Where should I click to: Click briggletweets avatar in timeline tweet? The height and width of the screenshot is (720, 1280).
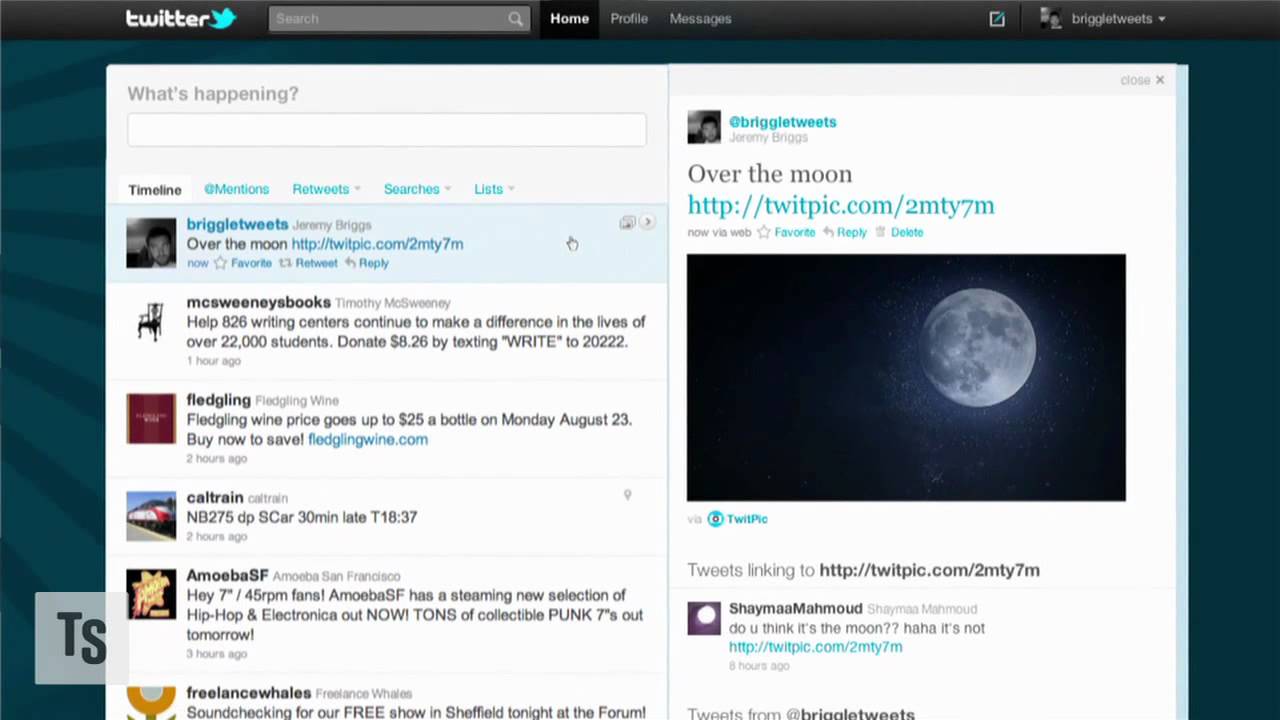coord(151,243)
